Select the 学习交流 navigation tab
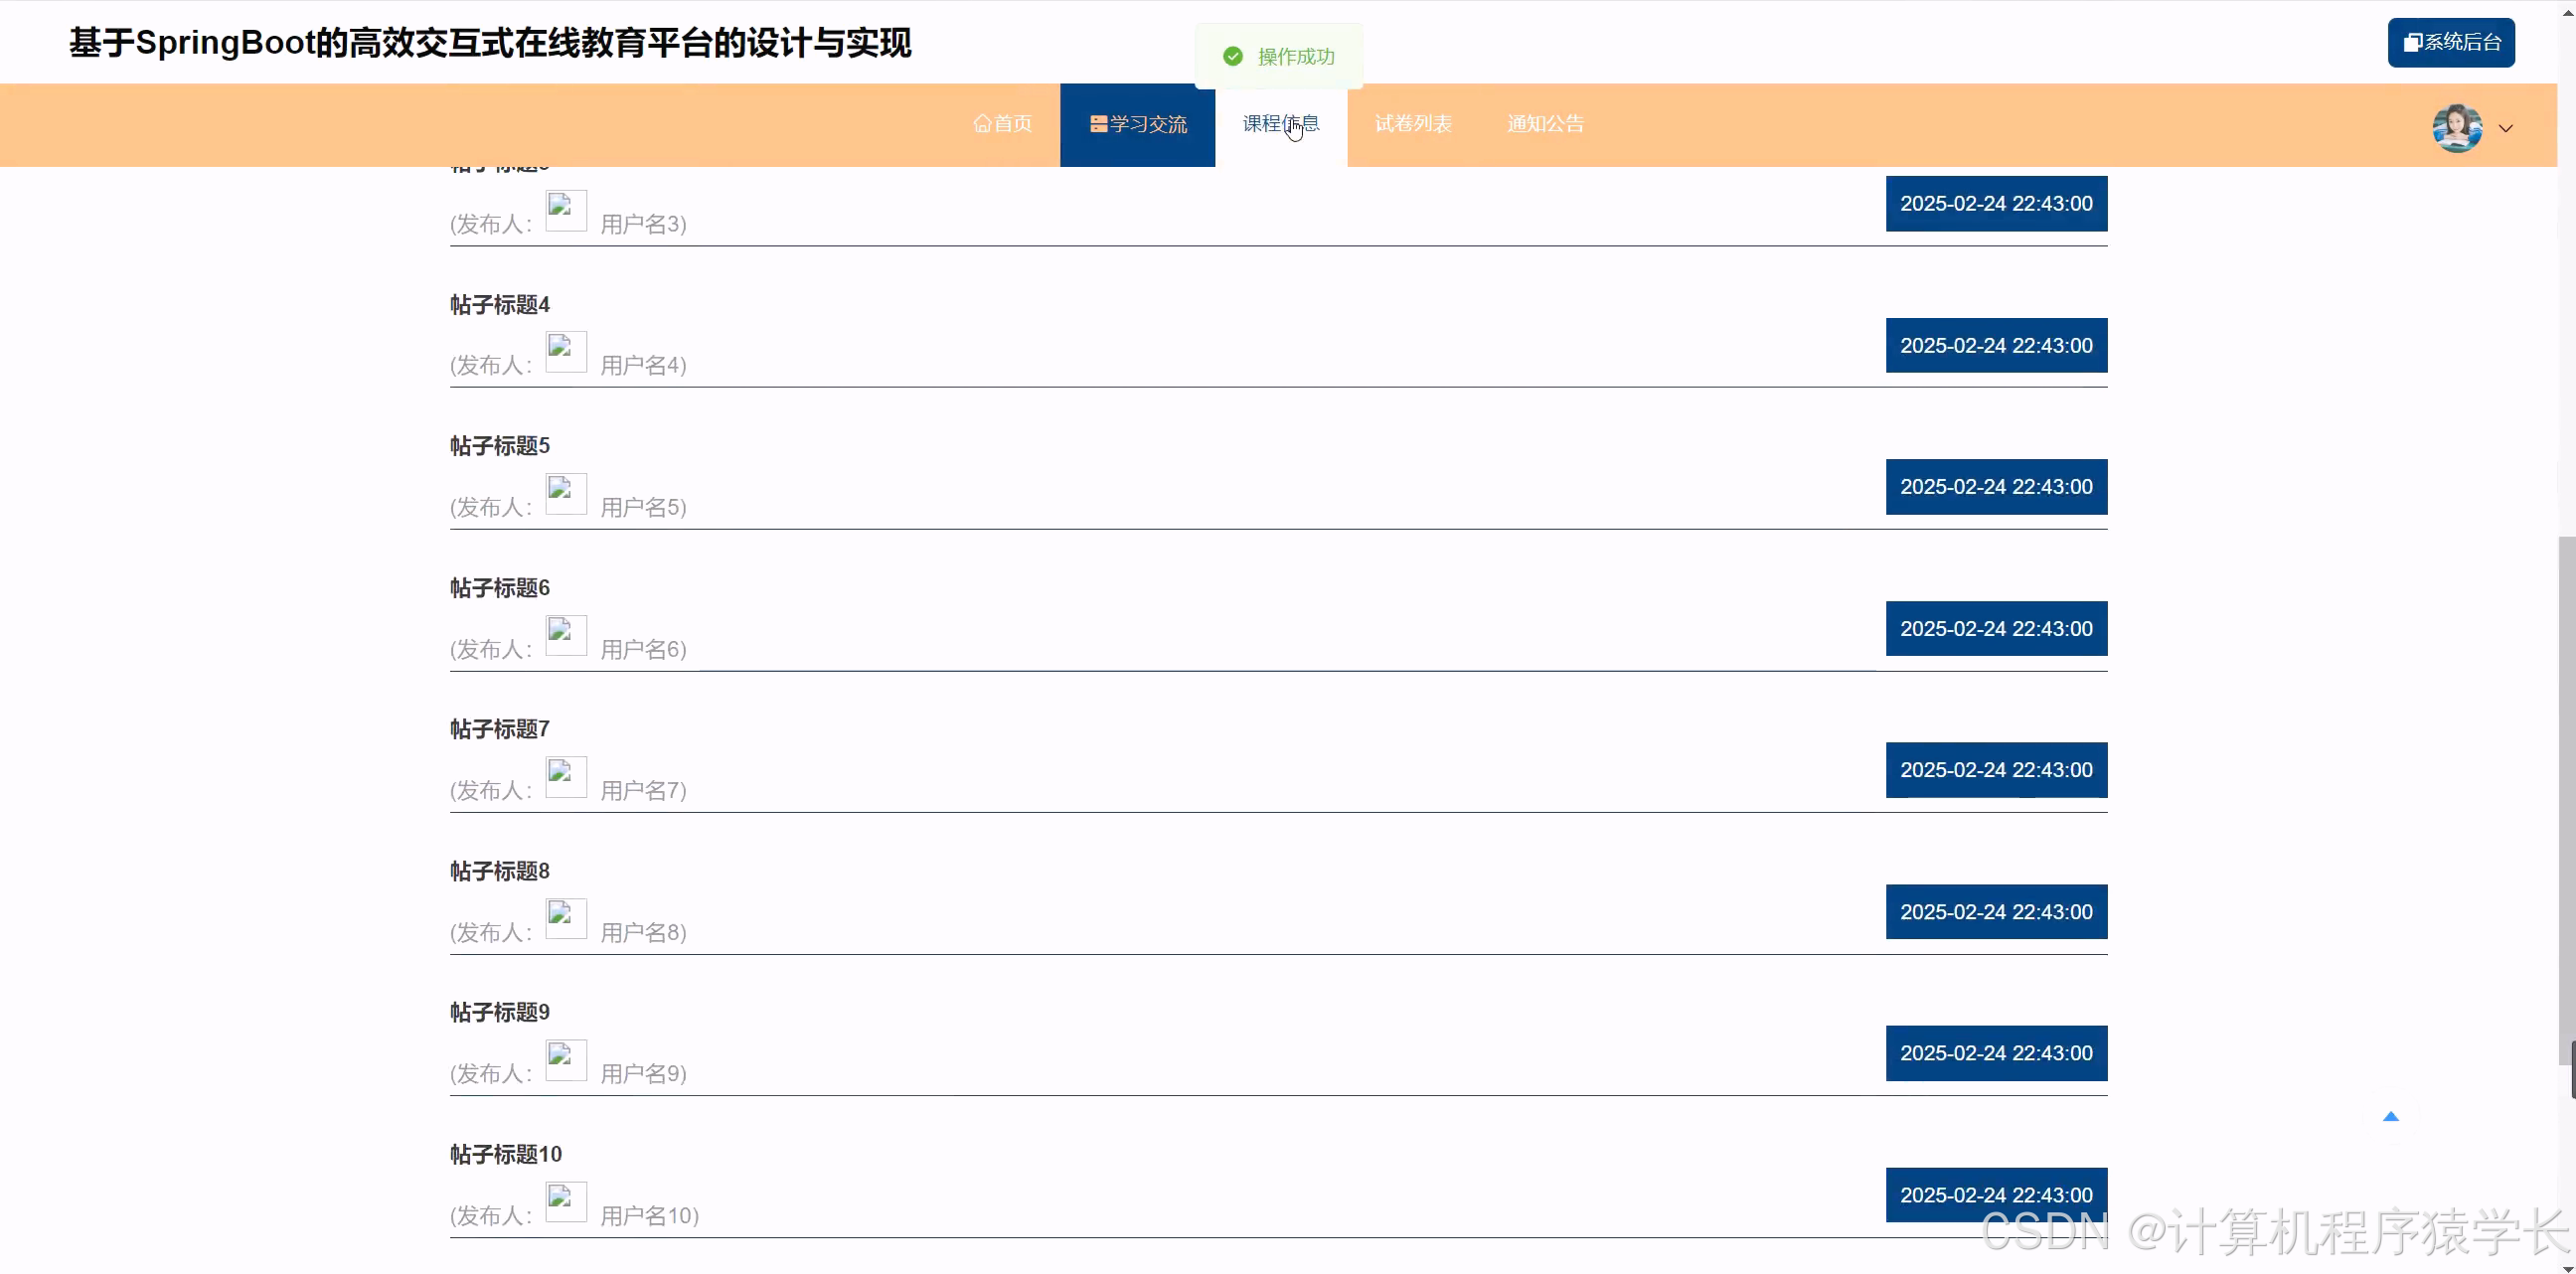Image resolution: width=2576 pixels, height=1274 pixels. click(x=1137, y=124)
